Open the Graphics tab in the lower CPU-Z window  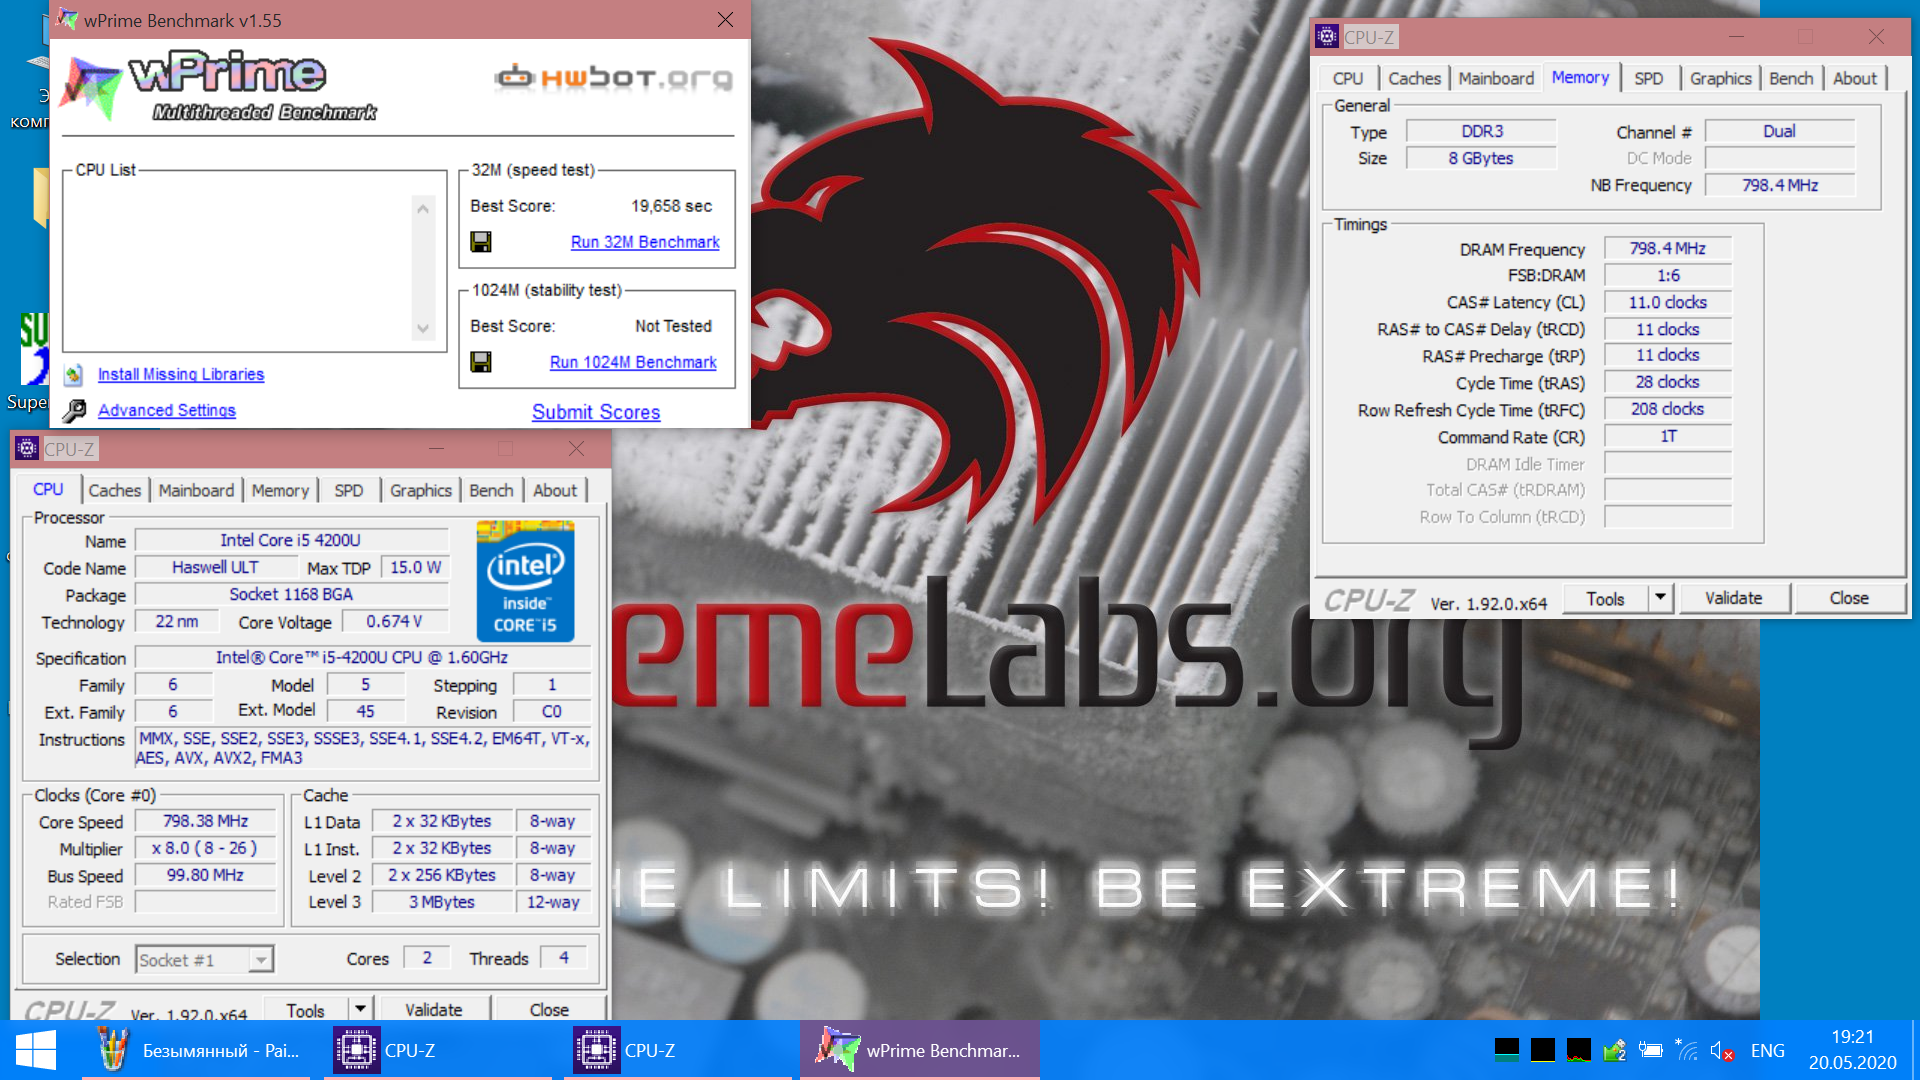(x=421, y=490)
